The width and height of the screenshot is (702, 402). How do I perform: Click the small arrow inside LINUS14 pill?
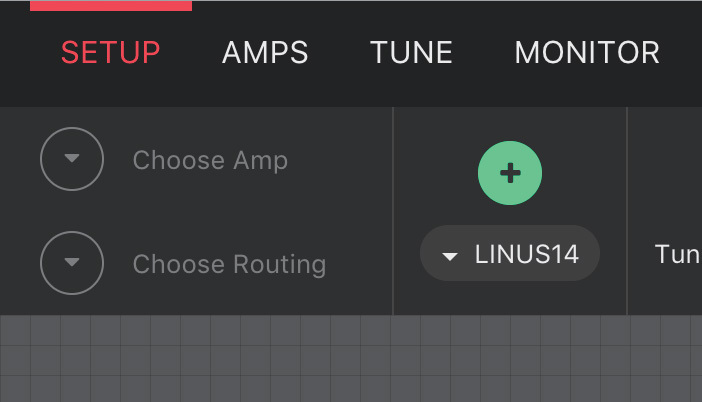(449, 256)
